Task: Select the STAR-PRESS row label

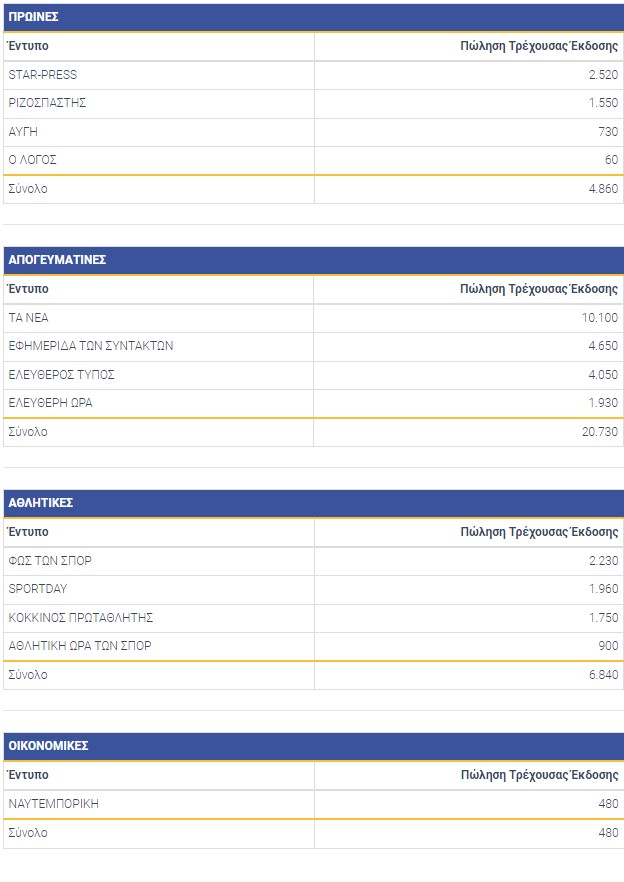Action: click(42, 75)
